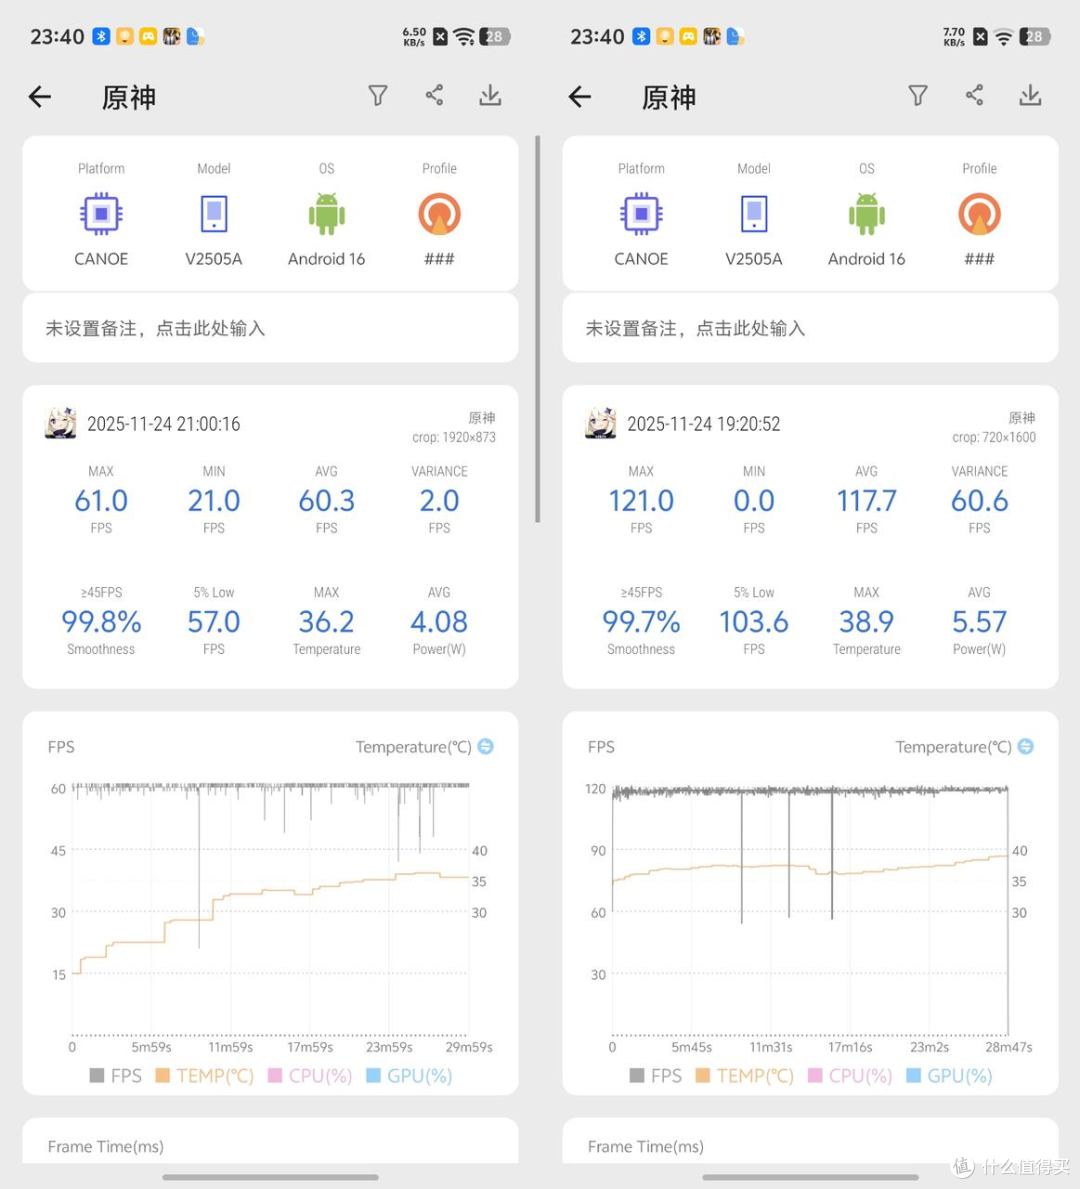Viewport: 1080px width, 1189px height.
Task: Tap V2505A model phone icon, left screen
Action: pyautogui.click(x=214, y=215)
